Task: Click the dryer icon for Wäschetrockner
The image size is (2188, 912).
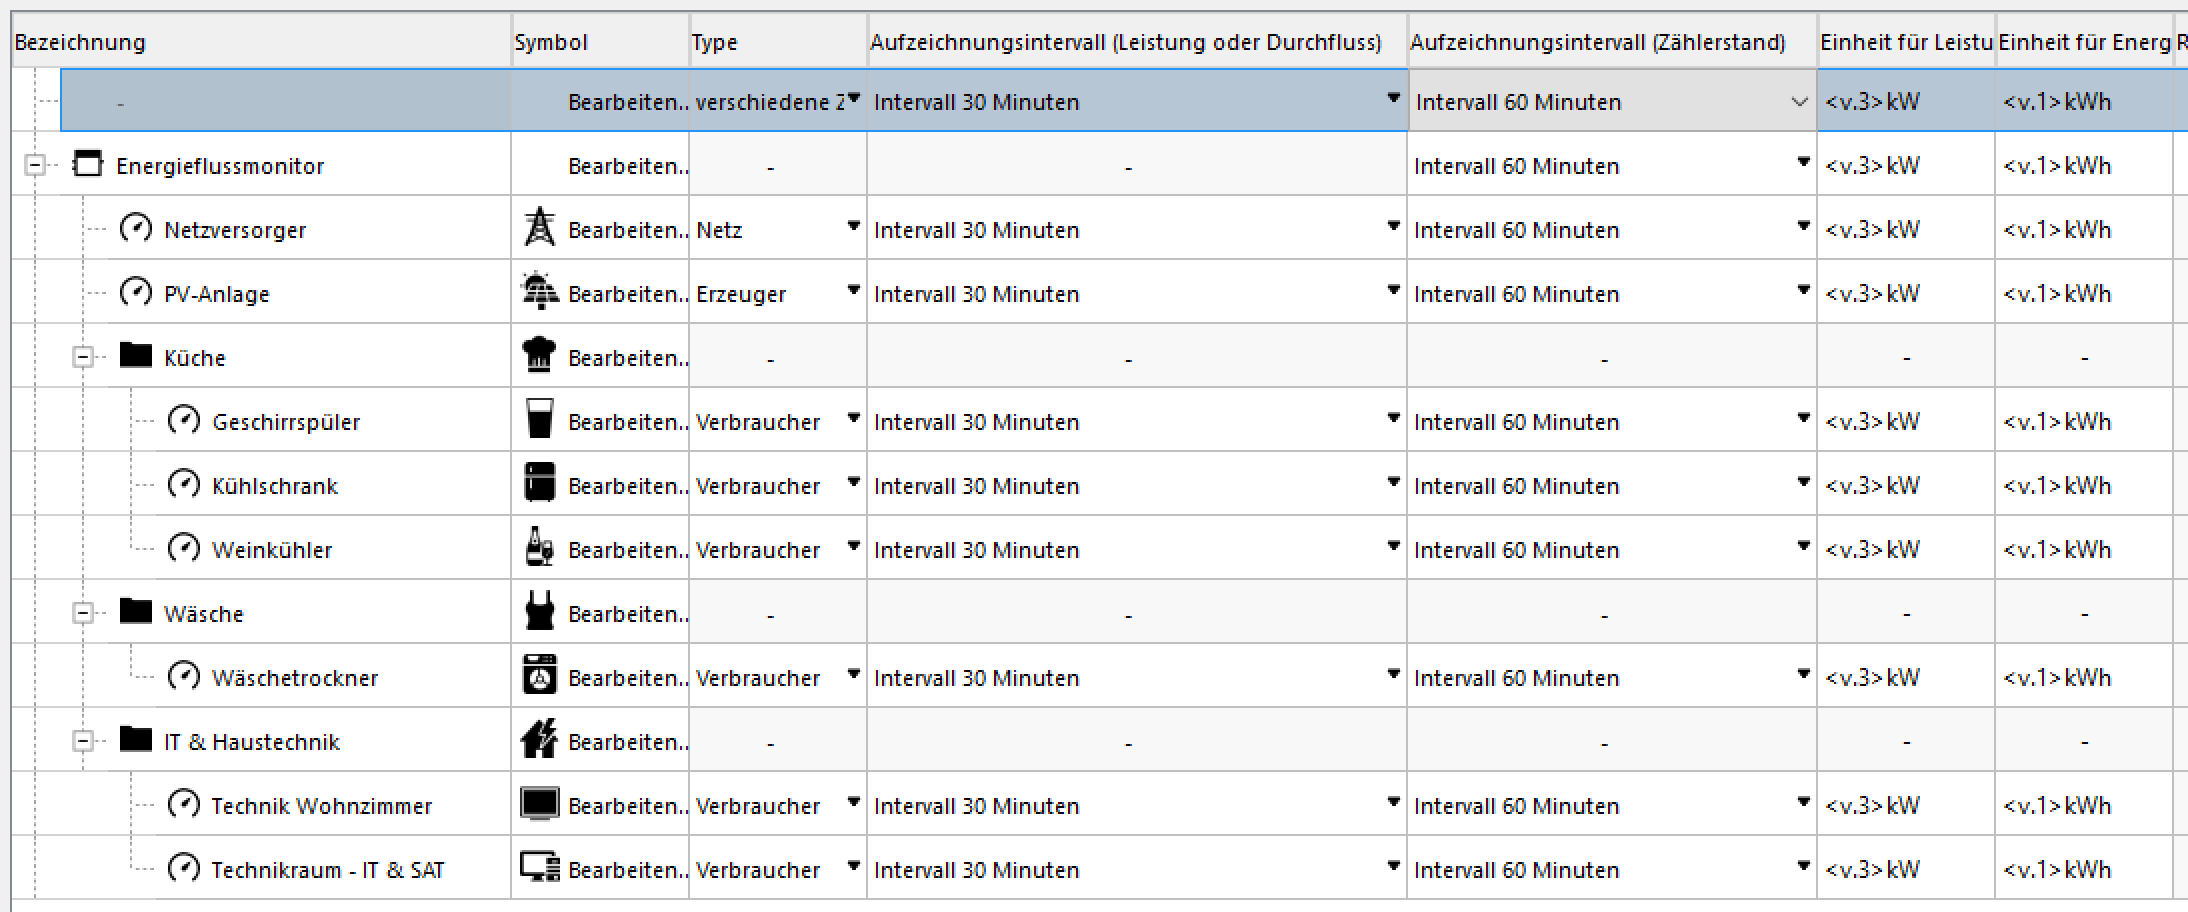Action: click(x=540, y=676)
